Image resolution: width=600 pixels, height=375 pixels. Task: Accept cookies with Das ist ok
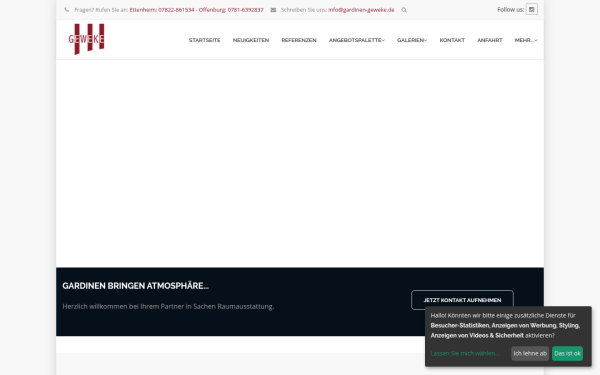coord(567,354)
